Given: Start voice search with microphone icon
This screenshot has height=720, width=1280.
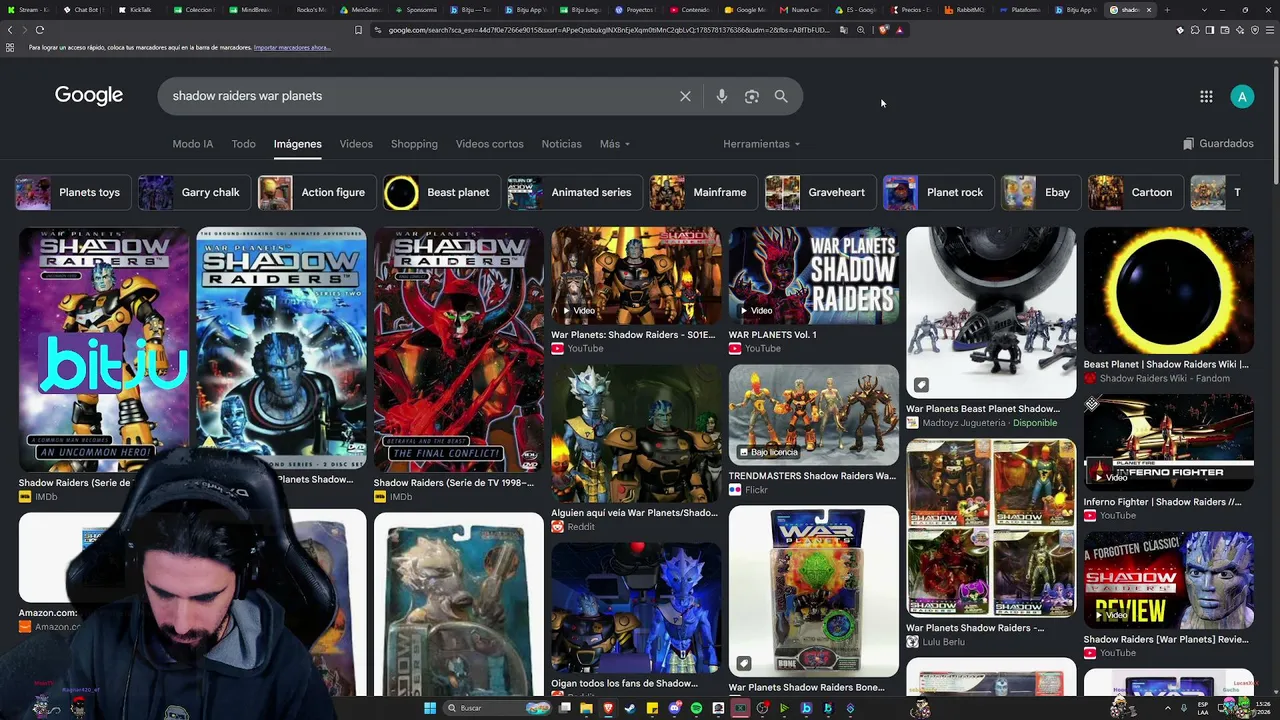Looking at the screenshot, I should (x=722, y=96).
